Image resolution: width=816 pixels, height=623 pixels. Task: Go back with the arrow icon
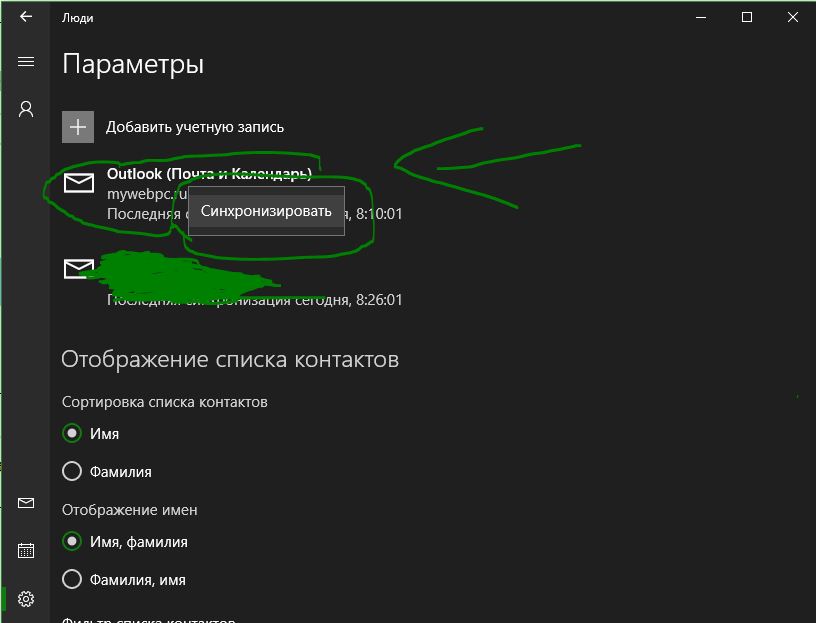coord(26,17)
